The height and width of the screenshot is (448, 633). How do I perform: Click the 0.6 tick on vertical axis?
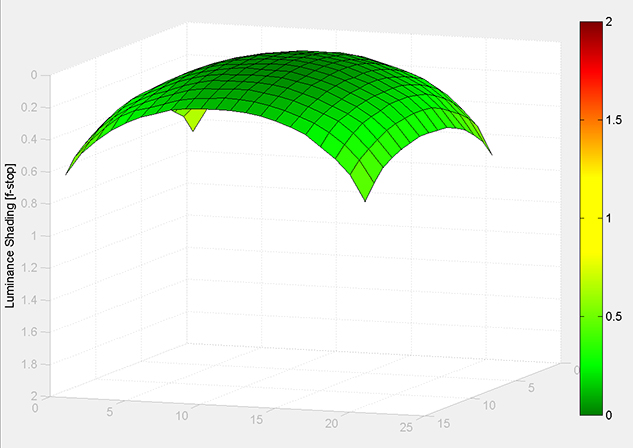29,172
